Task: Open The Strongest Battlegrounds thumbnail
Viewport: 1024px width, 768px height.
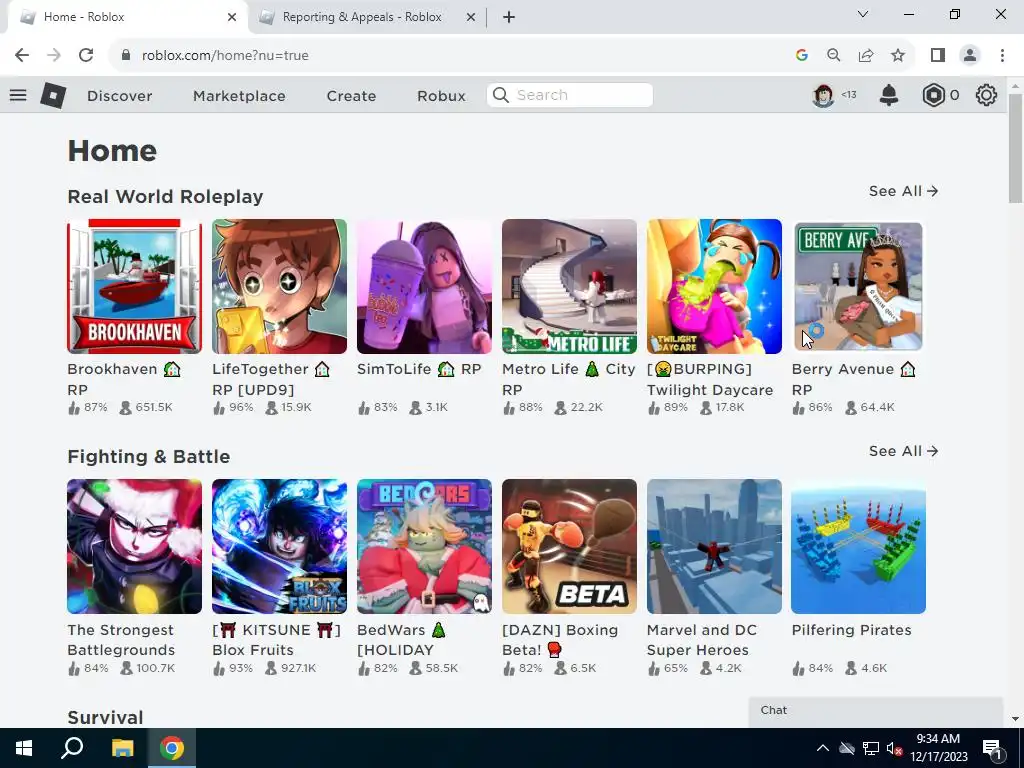Action: (x=135, y=547)
